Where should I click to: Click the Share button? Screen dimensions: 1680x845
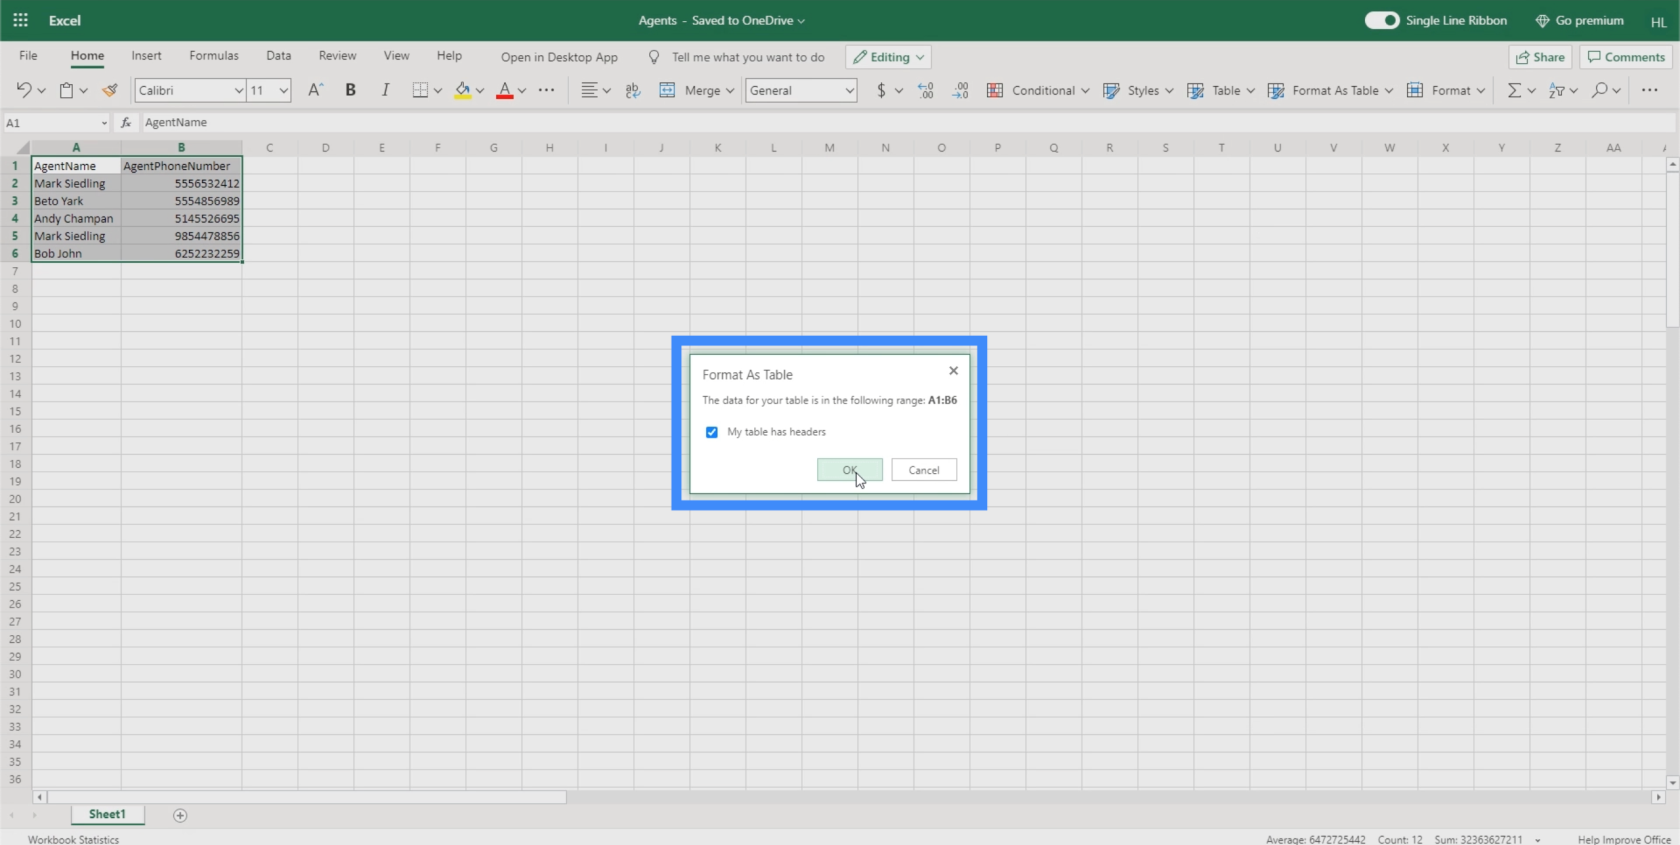tap(1540, 57)
